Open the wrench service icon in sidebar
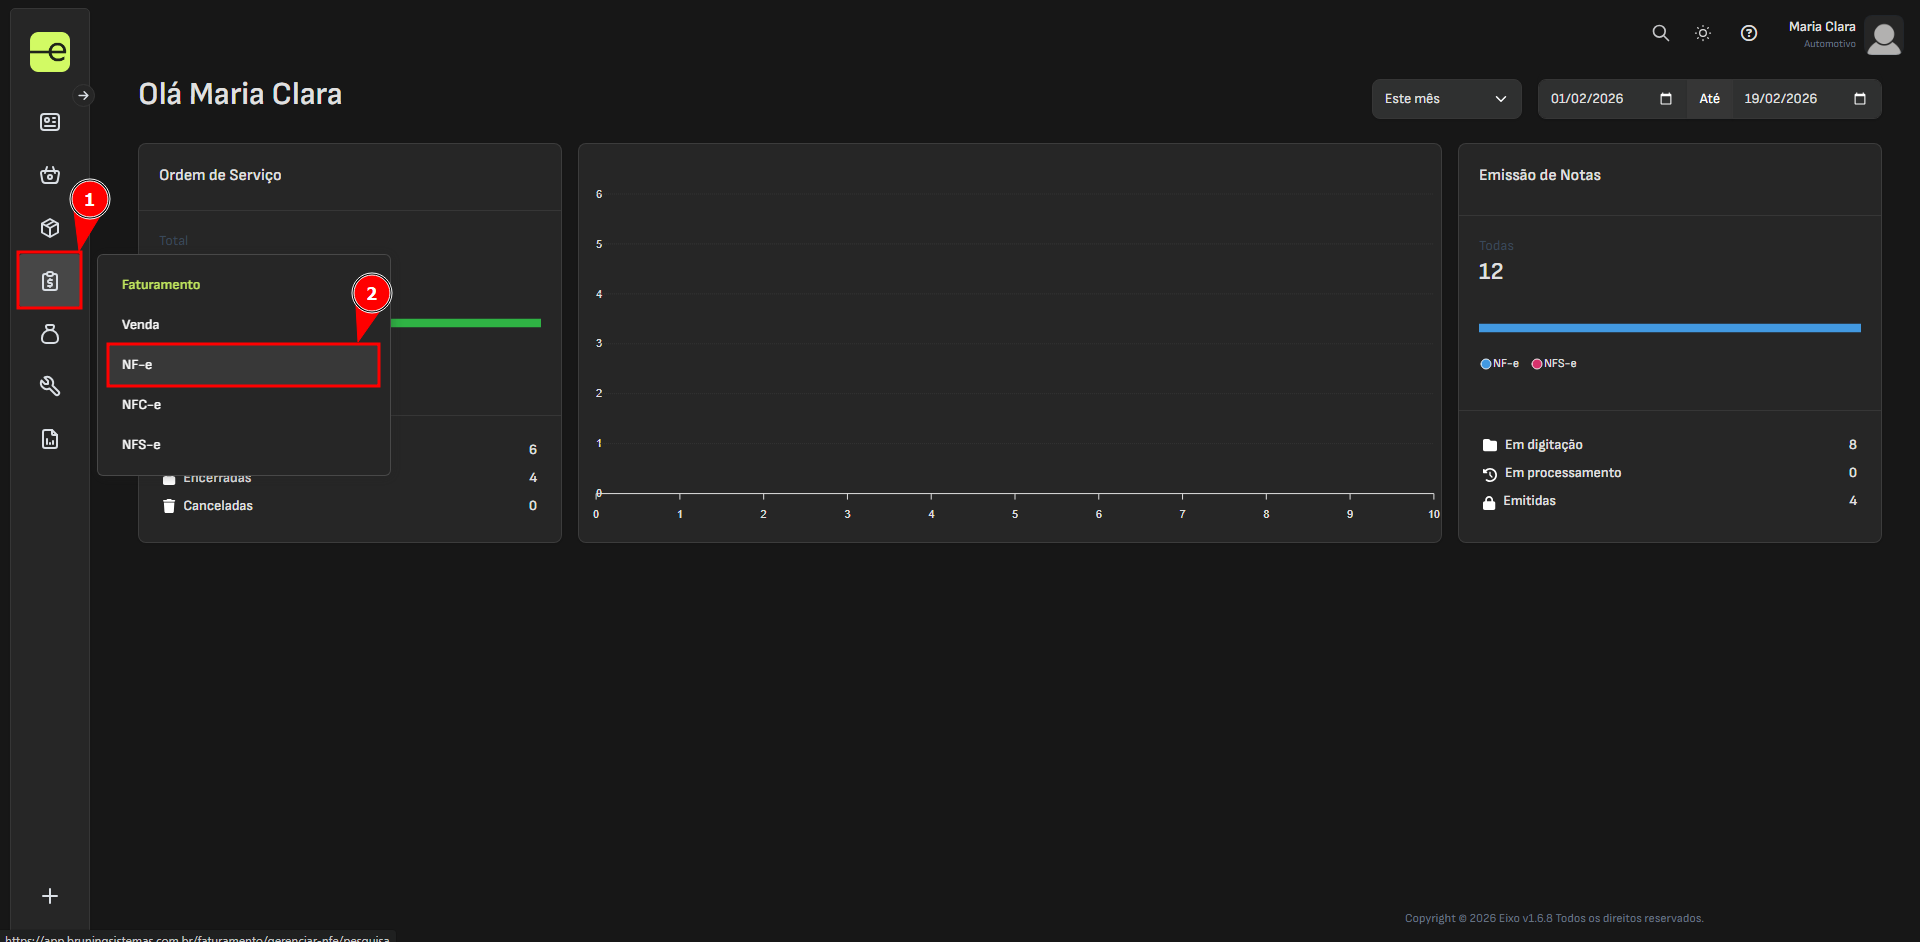The image size is (1920, 942). (50, 386)
